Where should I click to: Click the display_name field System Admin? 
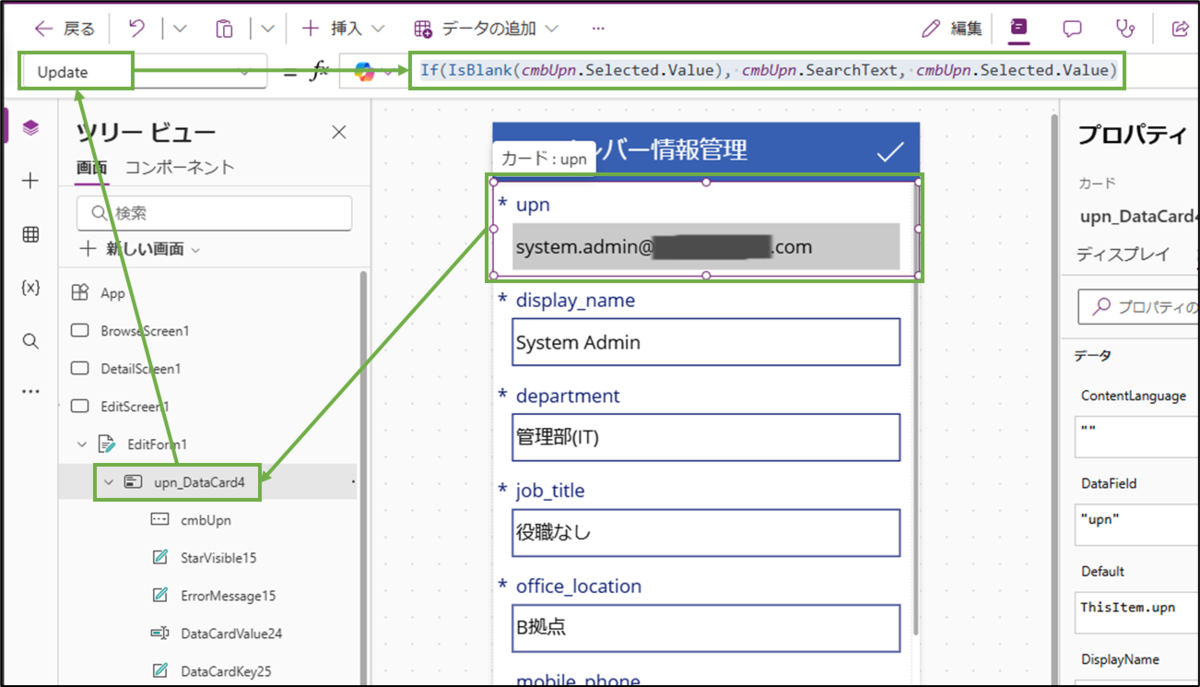point(706,342)
